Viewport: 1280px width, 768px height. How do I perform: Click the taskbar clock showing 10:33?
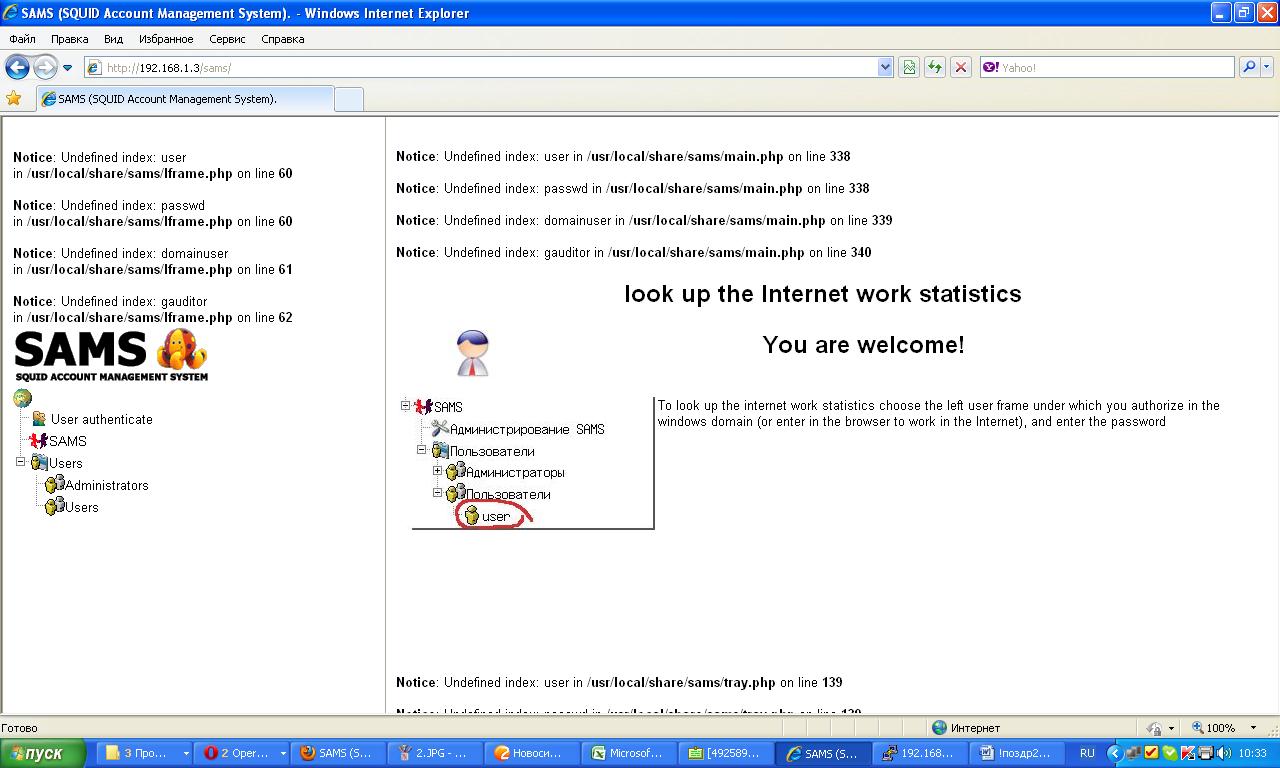1253,753
